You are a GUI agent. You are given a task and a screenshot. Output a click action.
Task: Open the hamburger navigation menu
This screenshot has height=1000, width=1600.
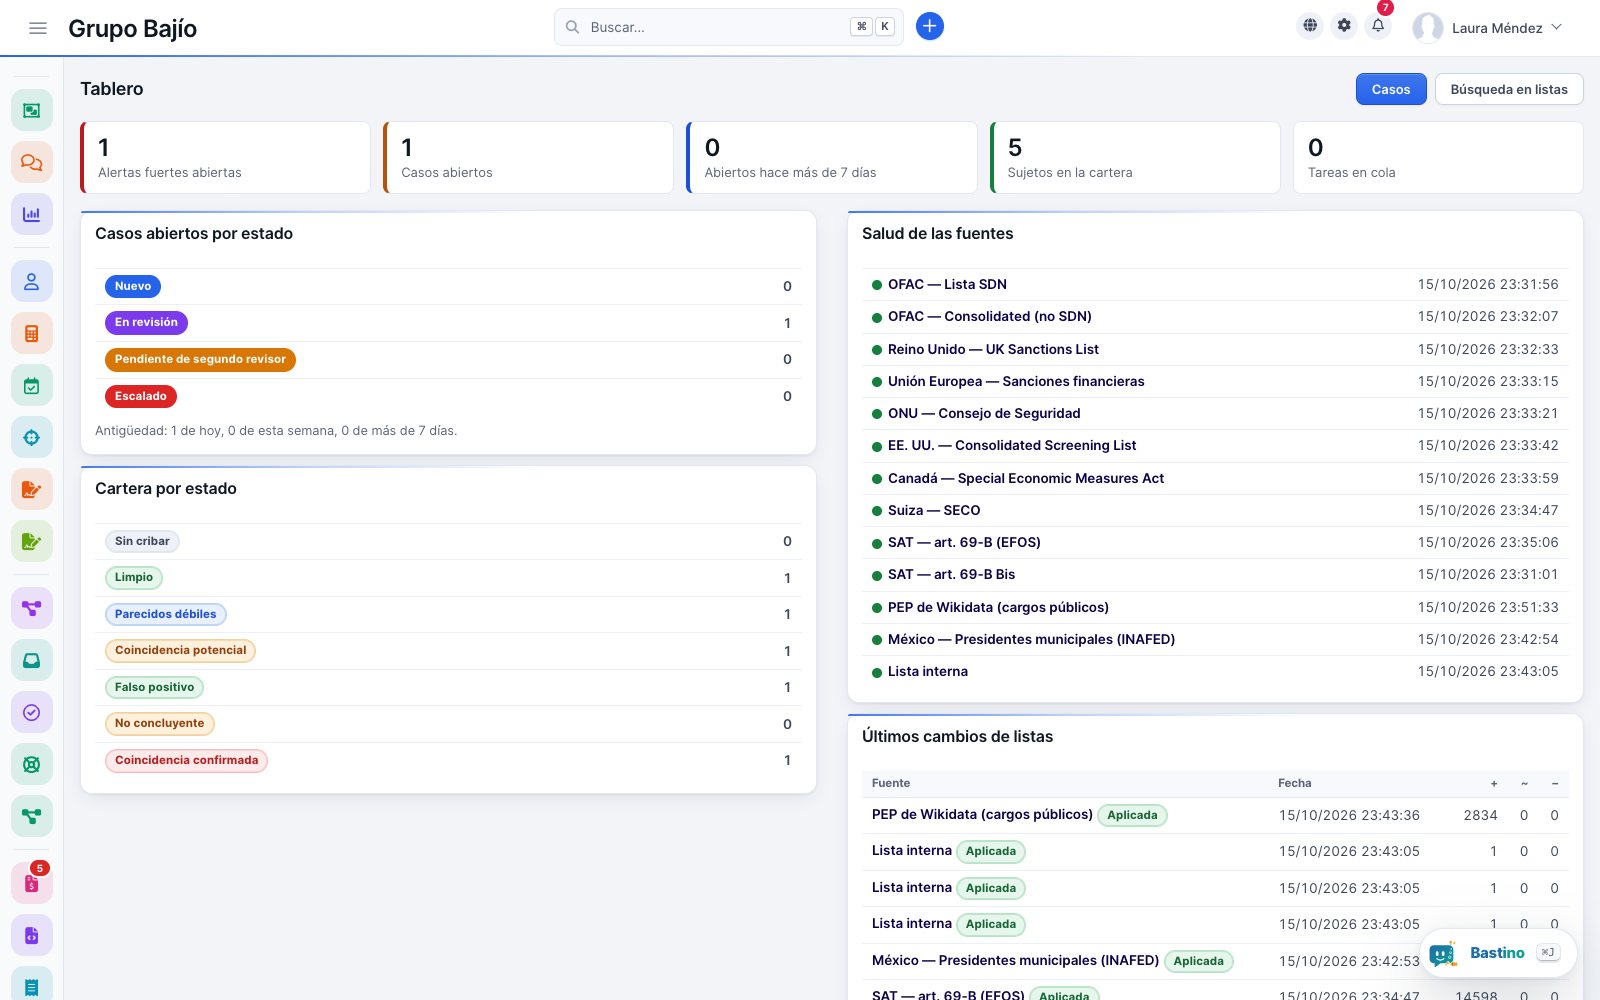pyautogui.click(x=38, y=28)
